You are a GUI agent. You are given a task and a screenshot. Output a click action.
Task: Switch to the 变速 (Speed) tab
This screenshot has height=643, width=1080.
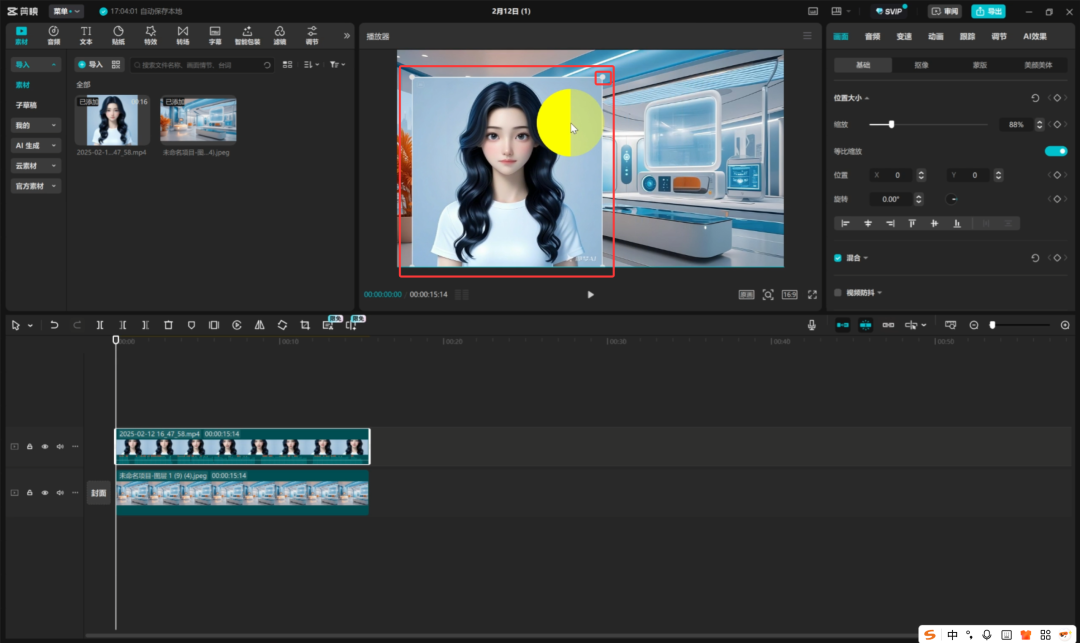[904, 36]
